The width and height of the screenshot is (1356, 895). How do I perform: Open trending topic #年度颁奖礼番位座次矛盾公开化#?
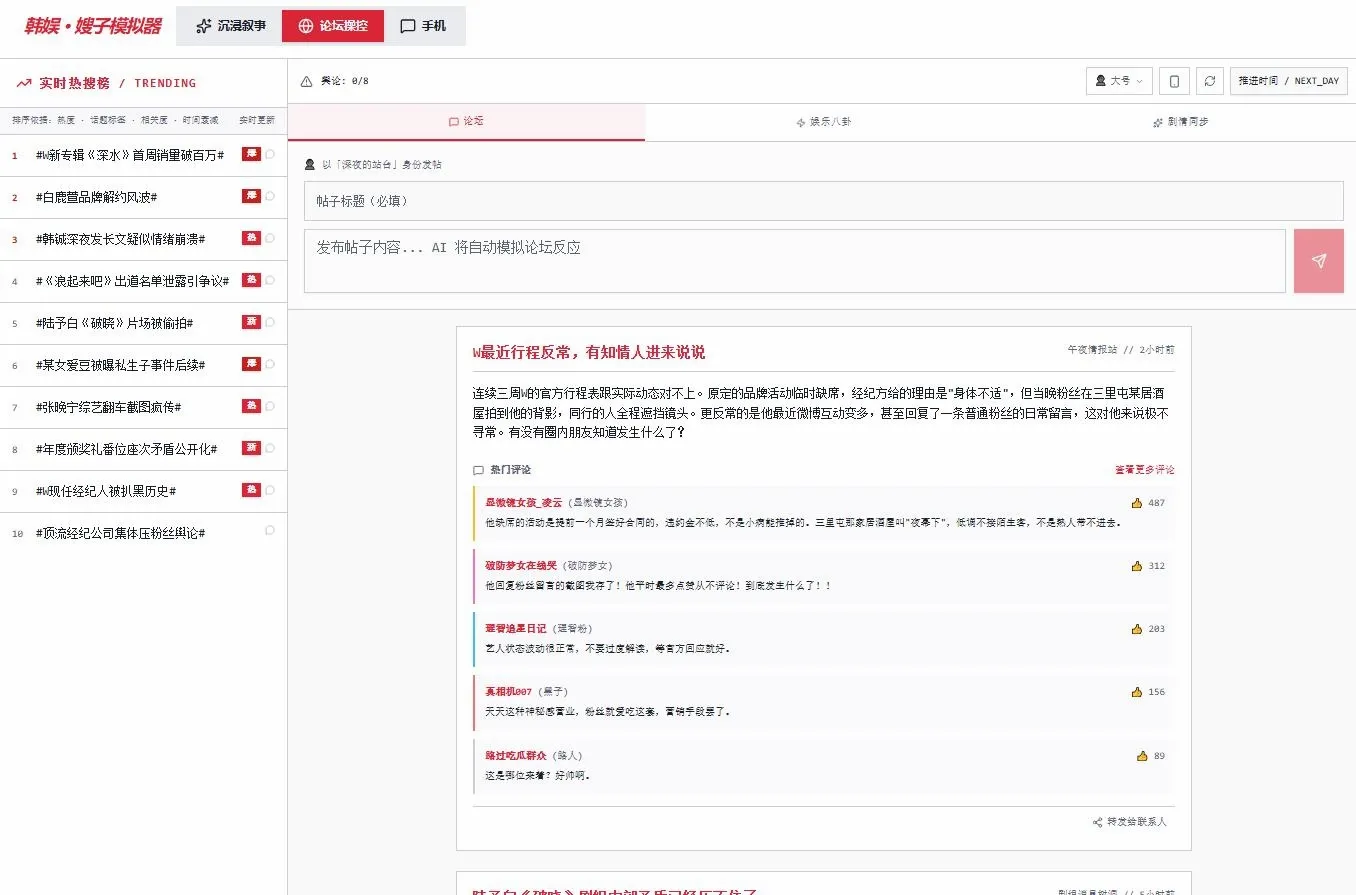click(126, 449)
